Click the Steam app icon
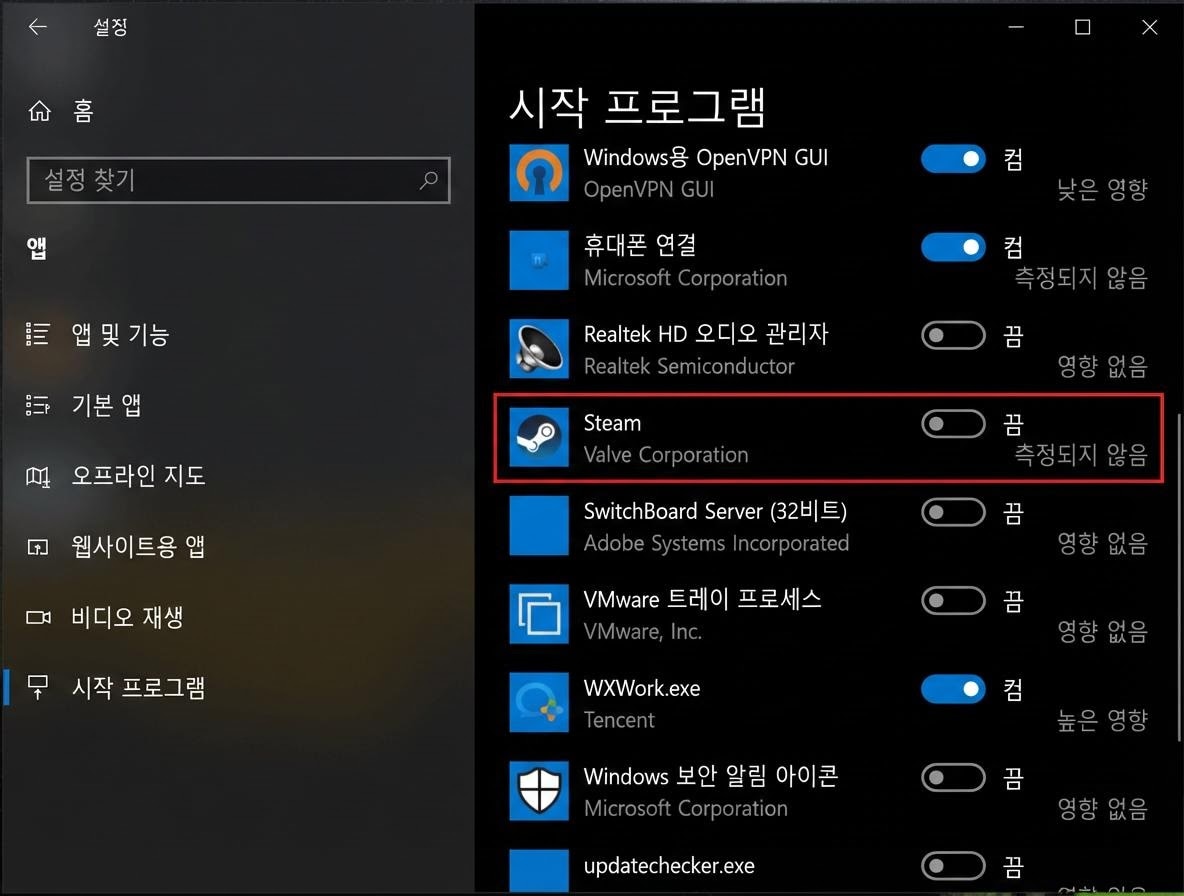The image size is (1184, 896). (539, 437)
